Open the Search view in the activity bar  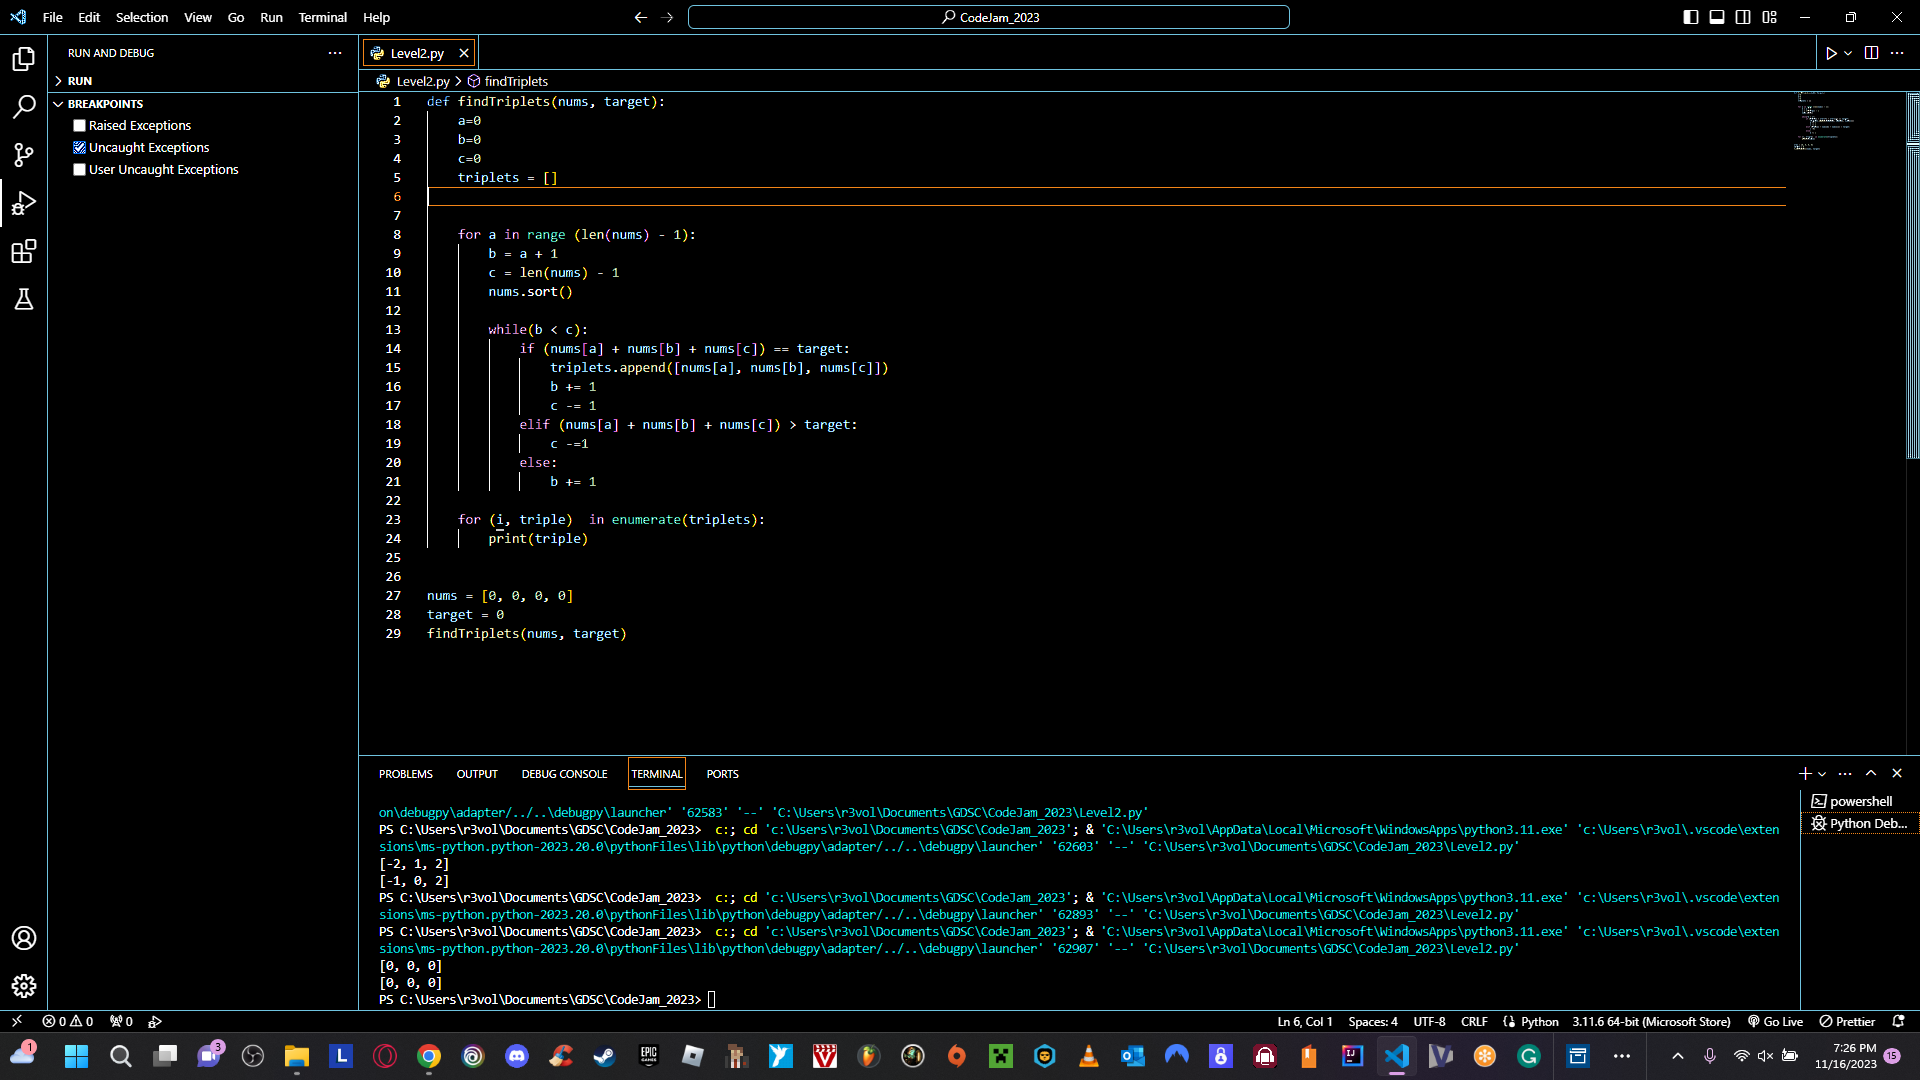click(x=24, y=107)
